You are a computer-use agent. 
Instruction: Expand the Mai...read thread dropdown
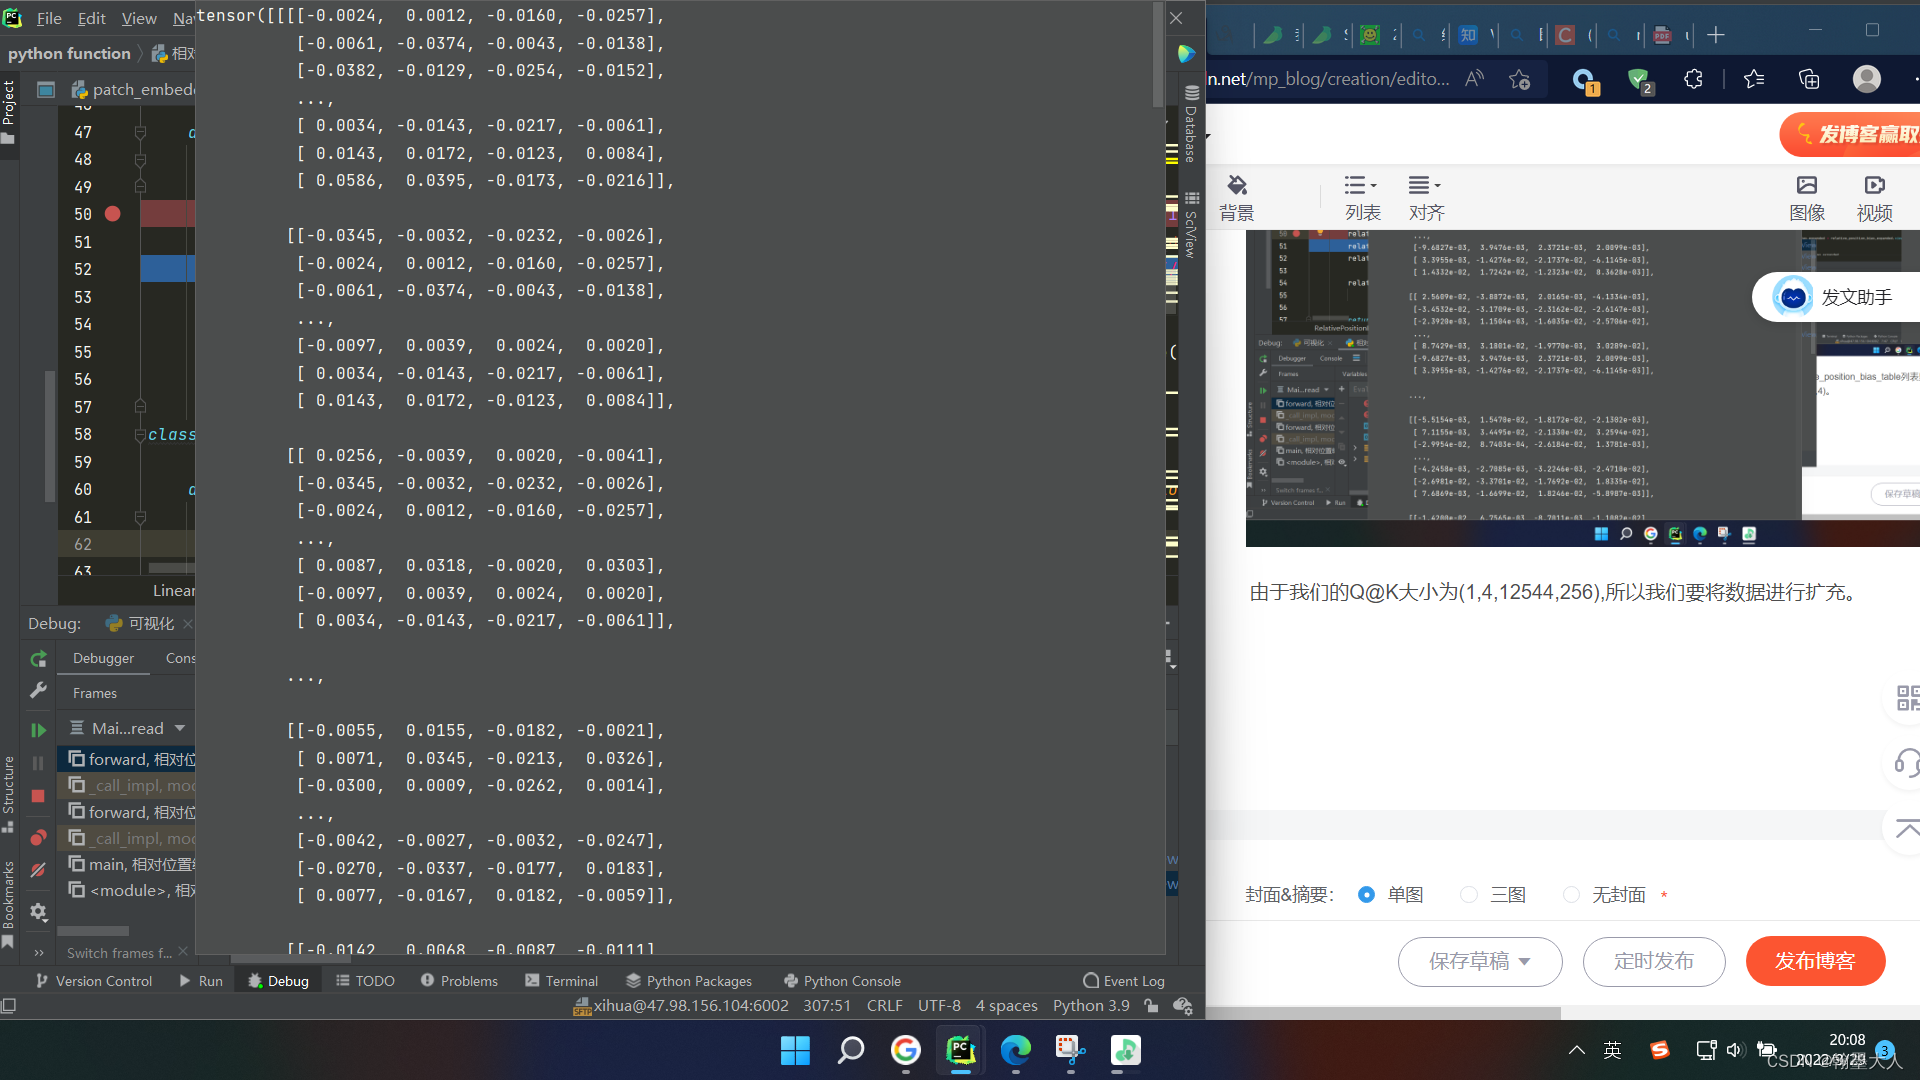pos(180,728)
